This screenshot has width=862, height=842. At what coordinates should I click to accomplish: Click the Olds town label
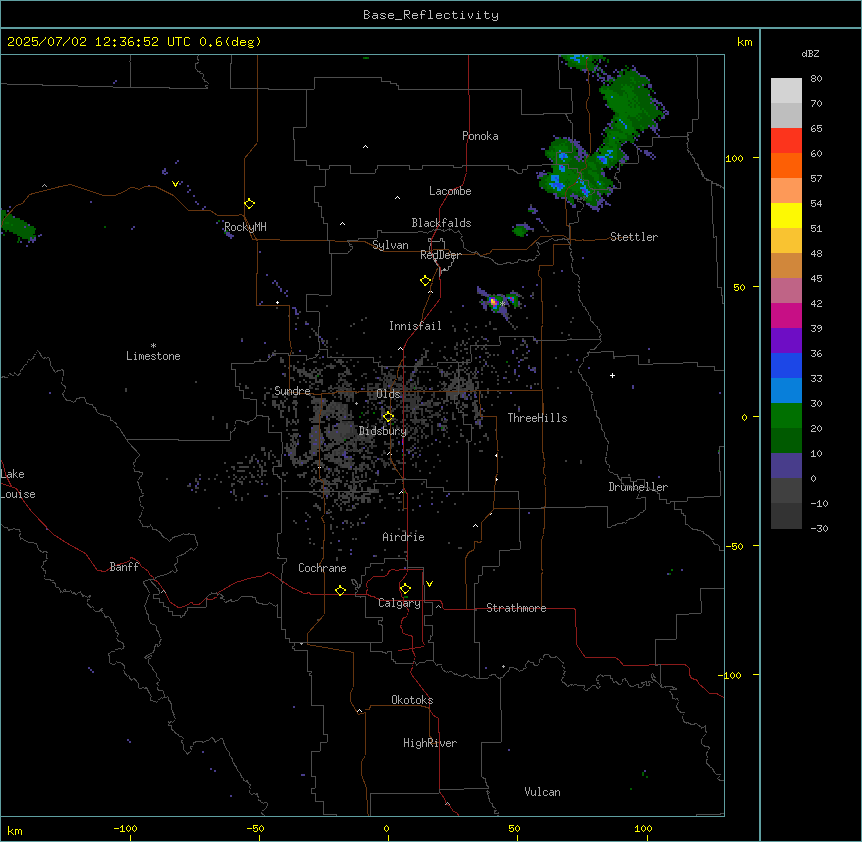coord(388,394)
